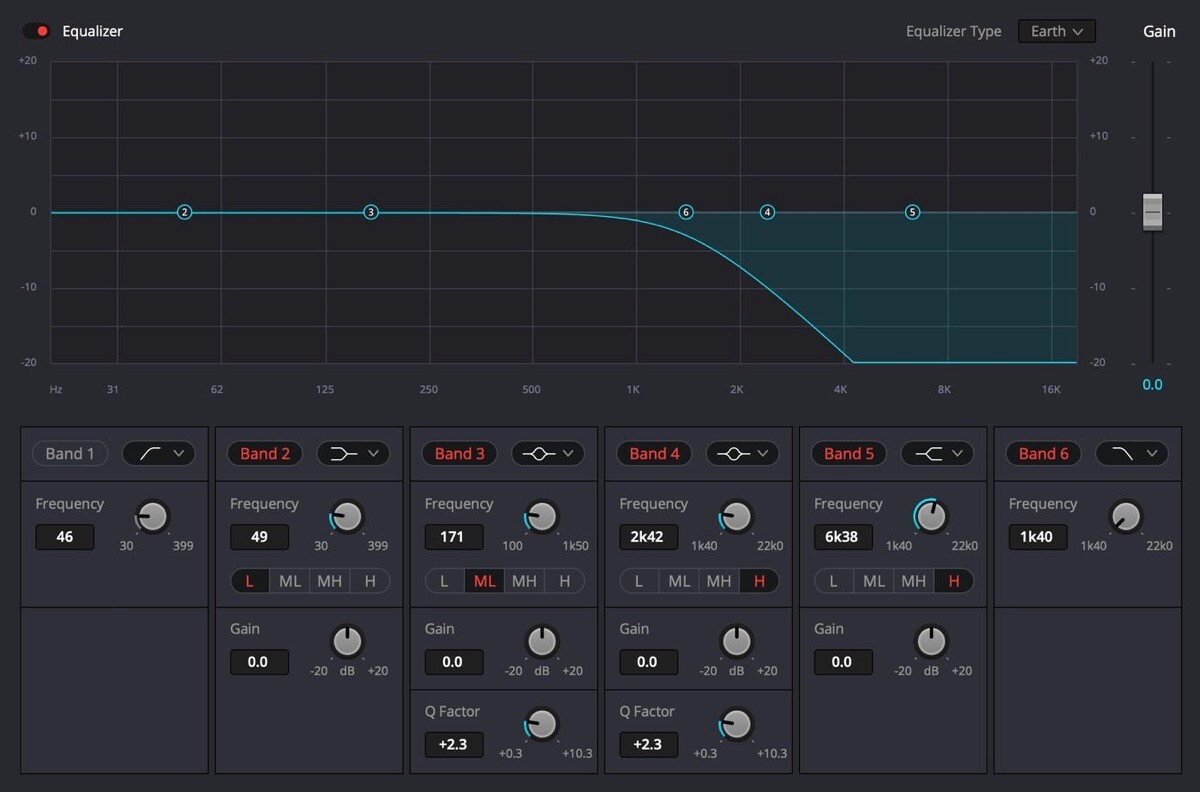Toggle the Band 4 button

click(654, 454)
